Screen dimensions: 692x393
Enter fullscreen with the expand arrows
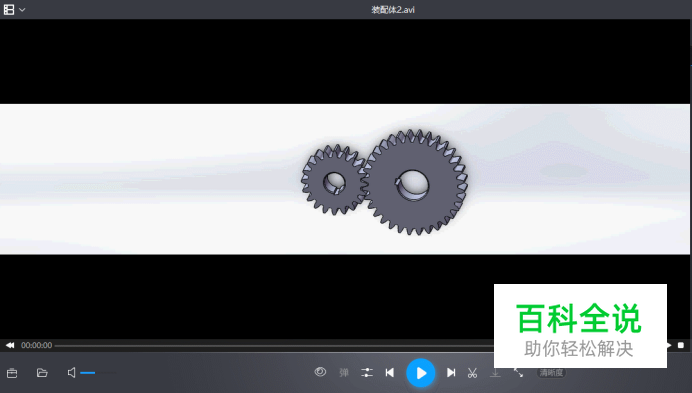pyautogui.click(x=519, y=373)
